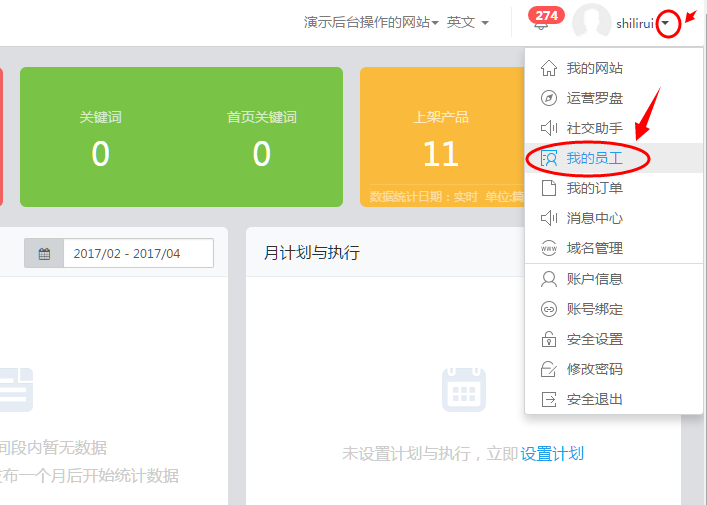Click the house icon for 我的网站
707x505 pixels.
pos(548,68)
